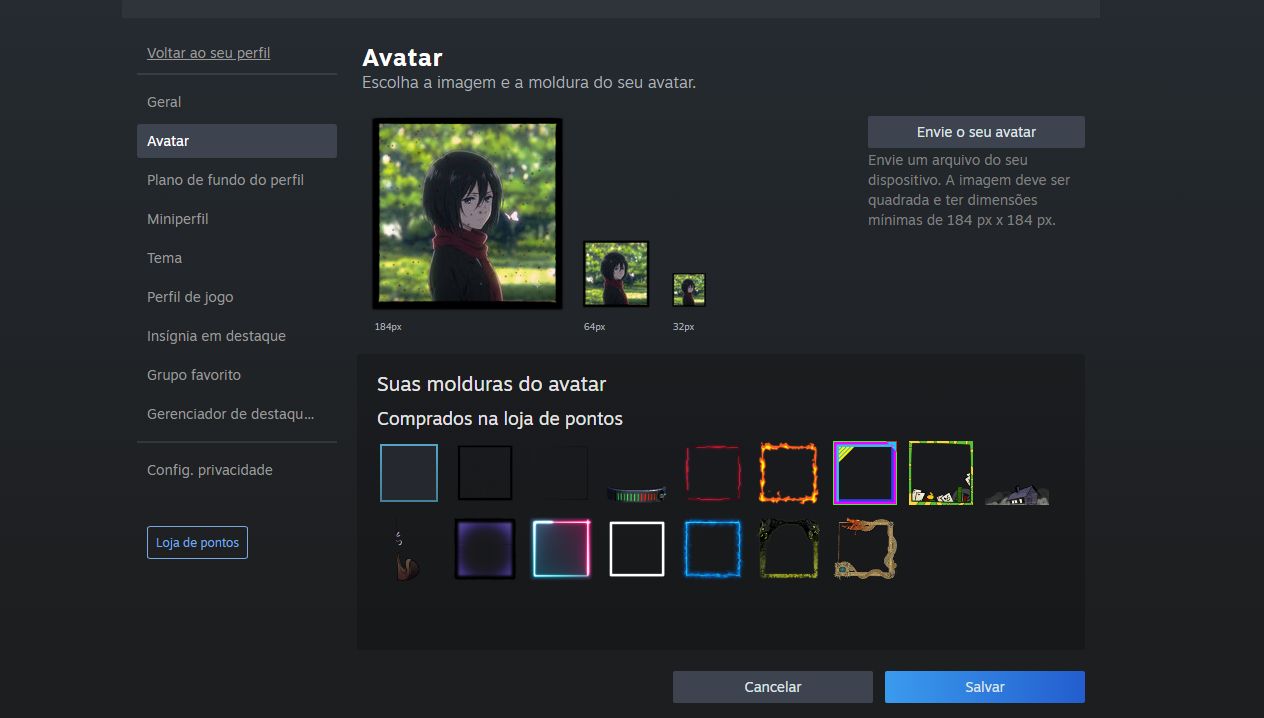The image size is (1264, 718).
Task: Click Envie o seu avatar button
Action: (976, 132)
